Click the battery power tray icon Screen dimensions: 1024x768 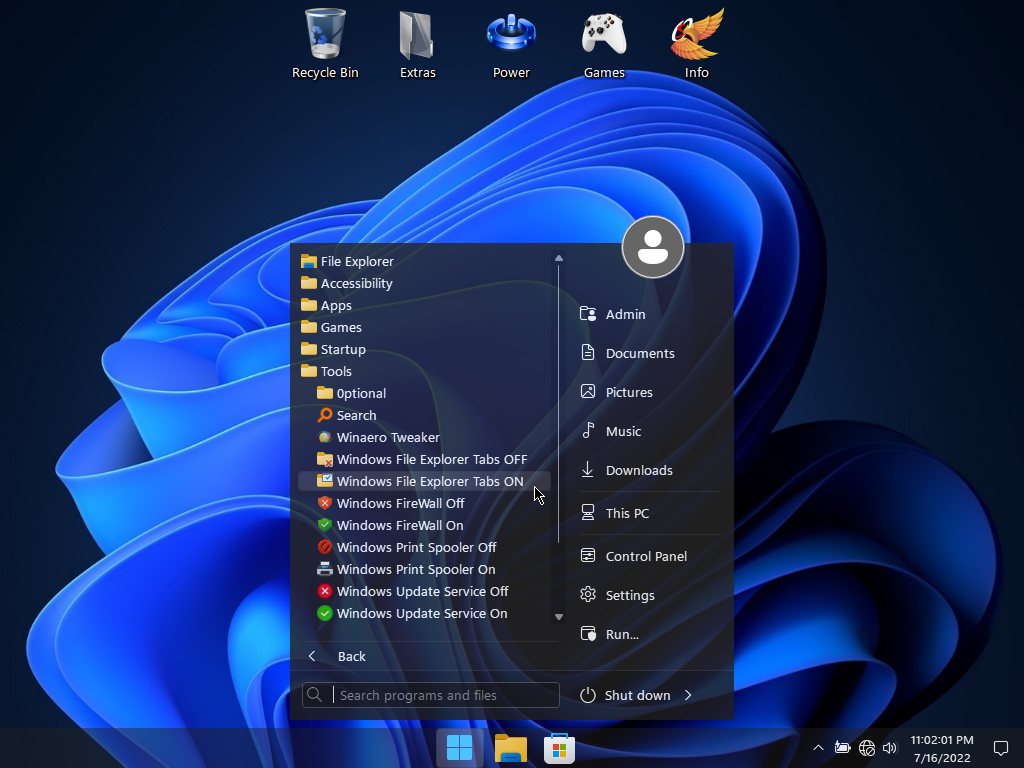[x=842, y=748]
